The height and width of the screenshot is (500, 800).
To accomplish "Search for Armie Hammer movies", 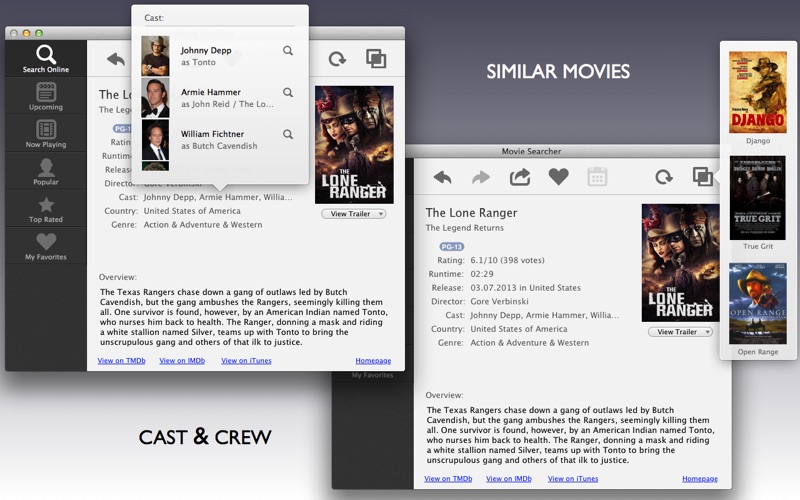I will (x=288, y=92).
